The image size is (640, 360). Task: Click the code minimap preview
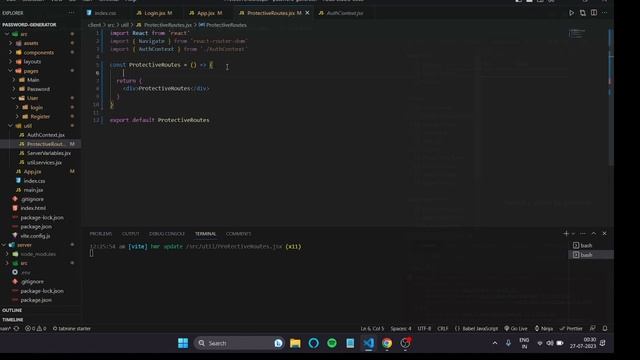(577, 33)
